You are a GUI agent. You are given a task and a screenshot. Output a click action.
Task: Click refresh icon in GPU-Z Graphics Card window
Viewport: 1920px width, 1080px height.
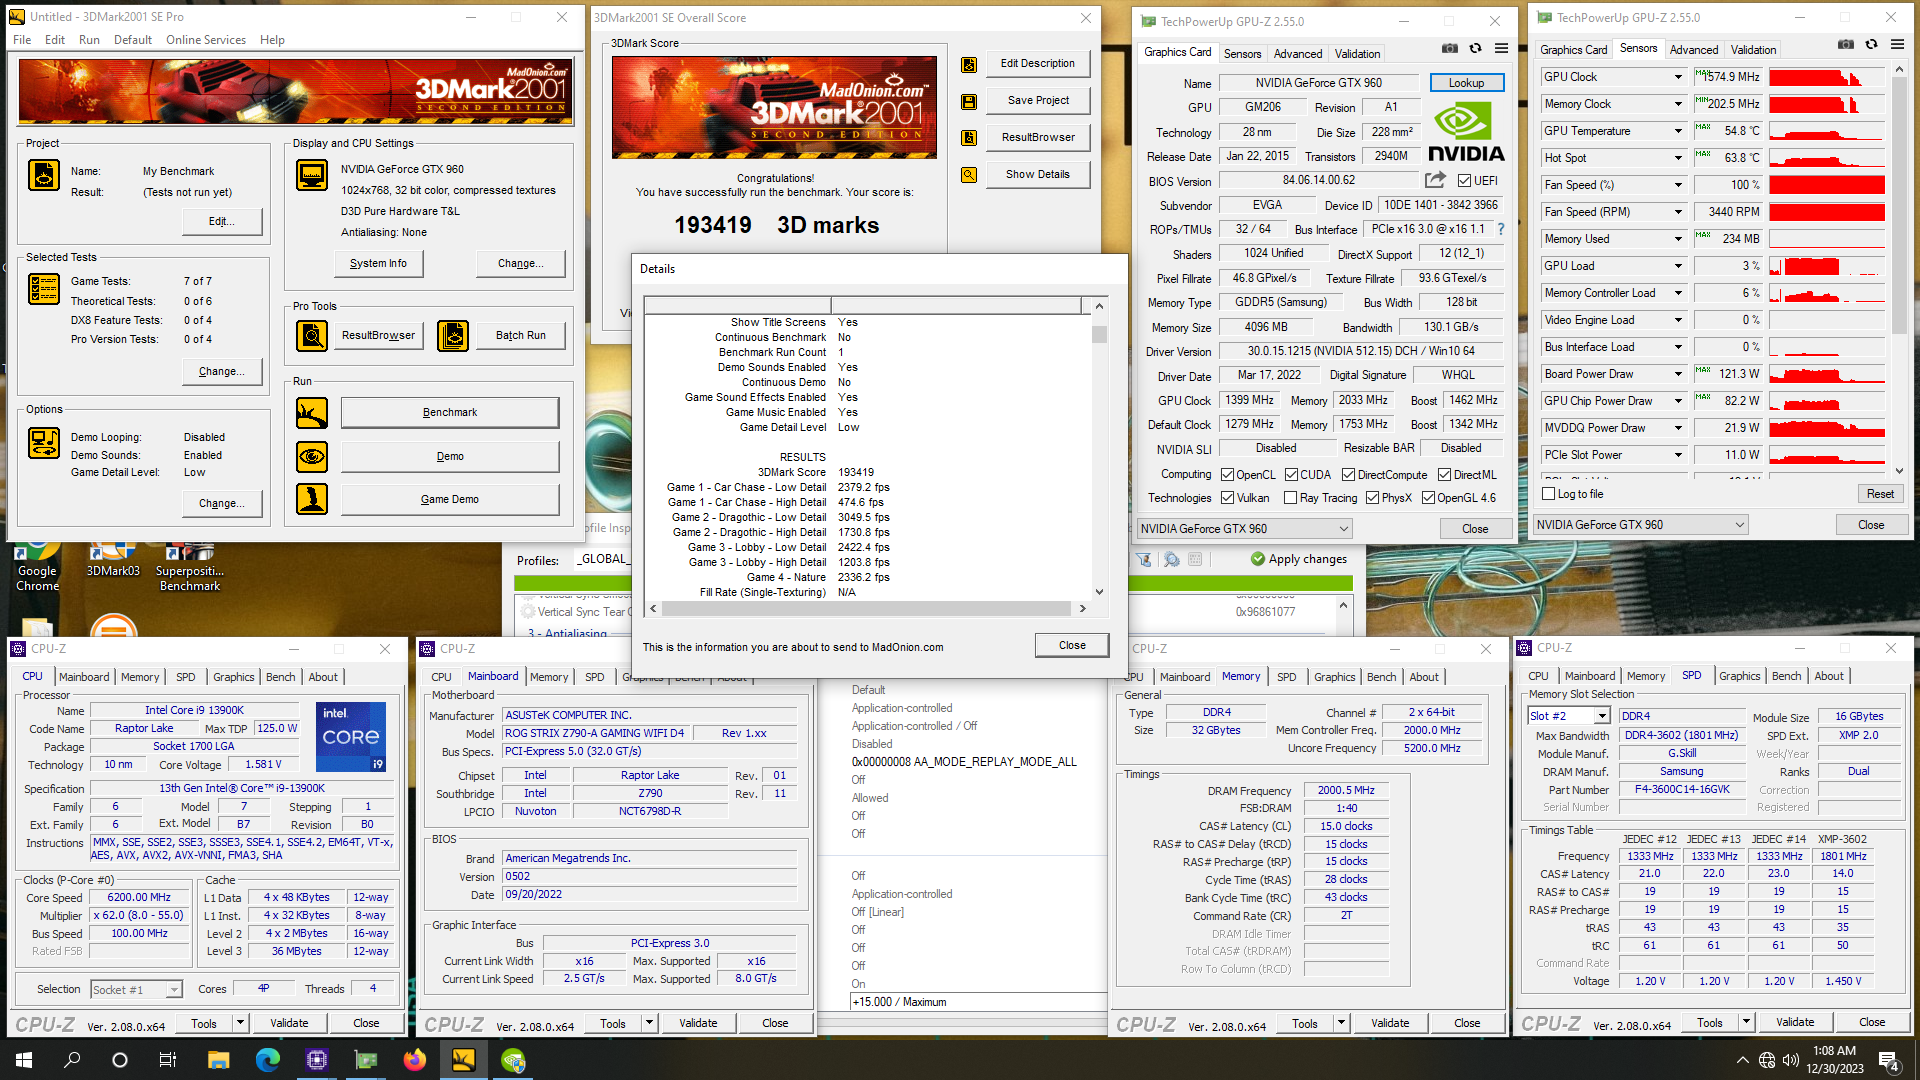[1475, 48]
